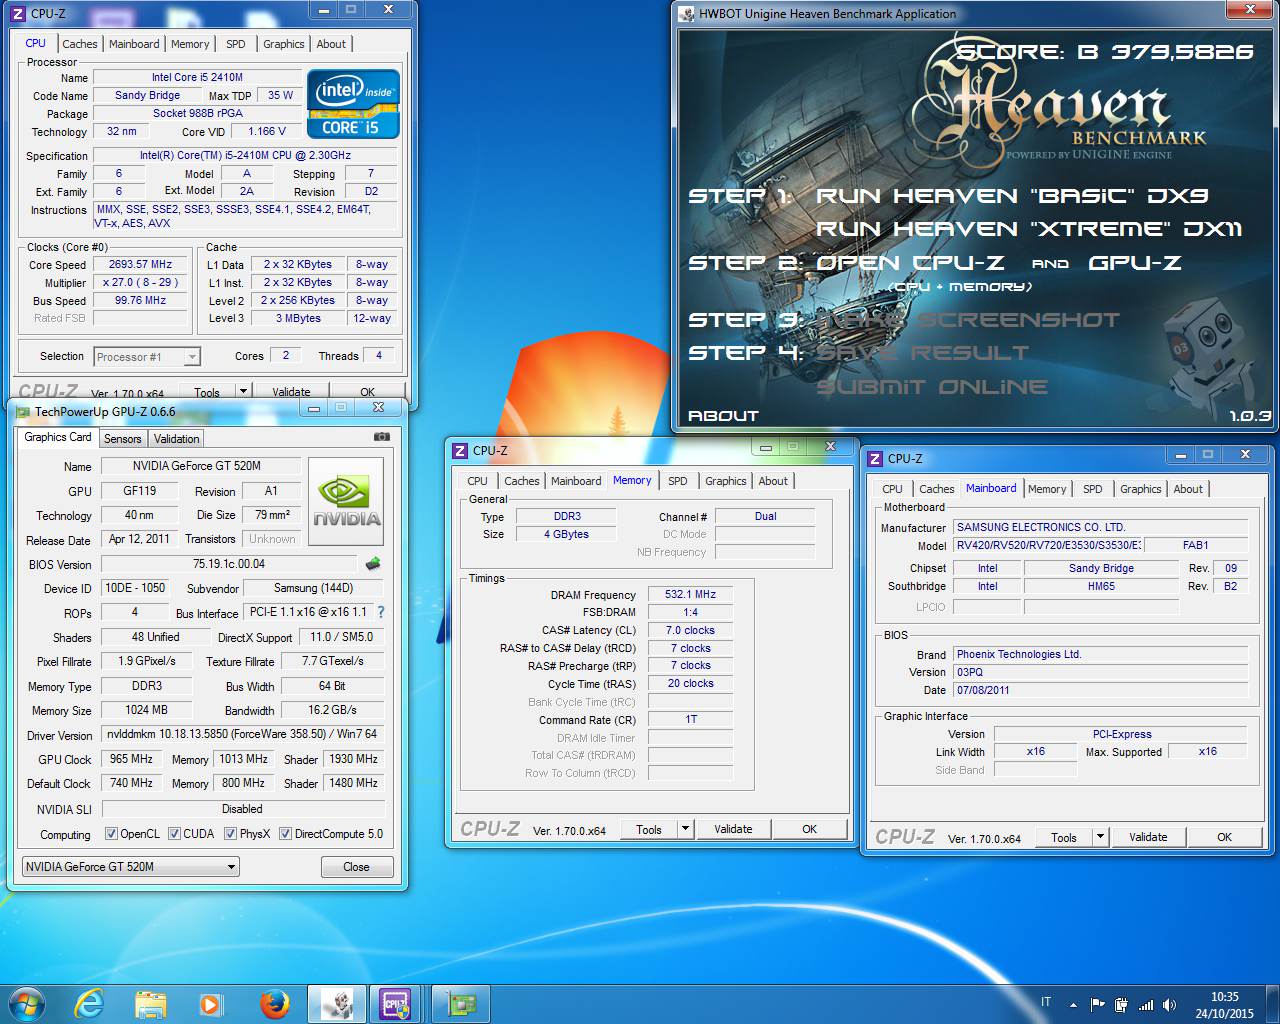Toggle the PhysX checkbox
The height and width of the screenshot is (1024, 1280).
click(x=231, y=834)
